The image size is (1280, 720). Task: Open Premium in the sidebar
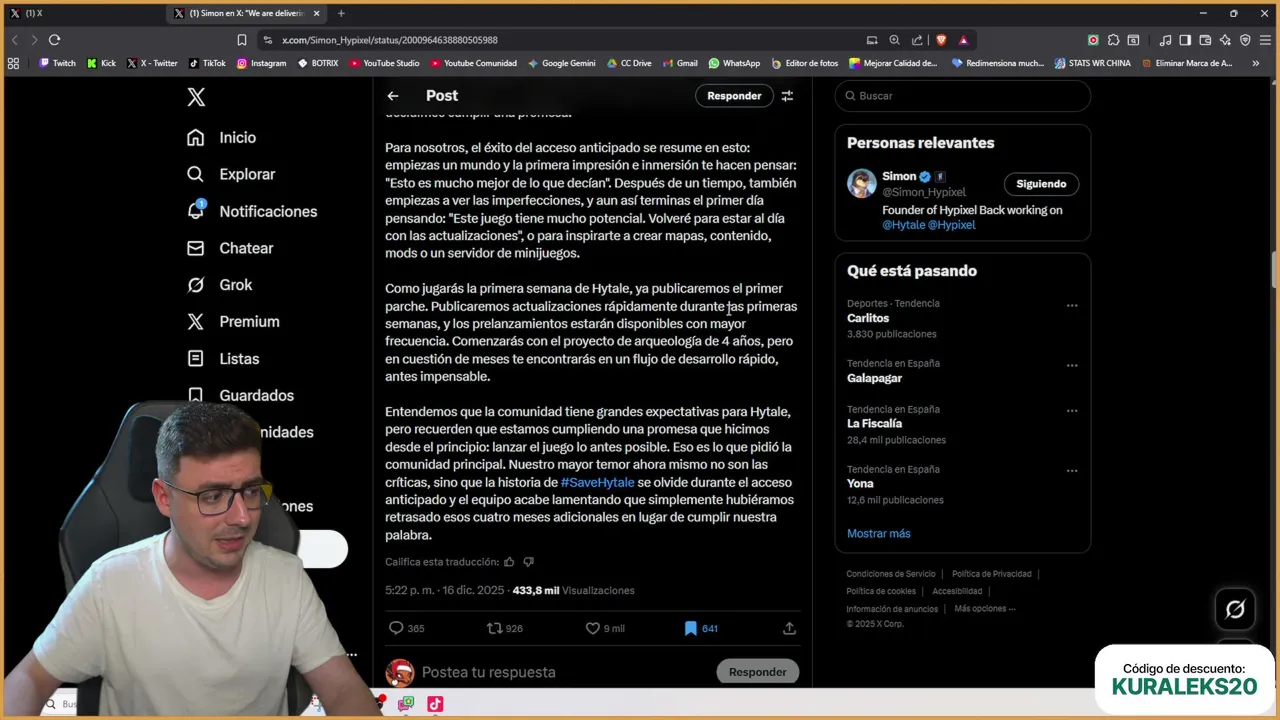tap(233, 322)
